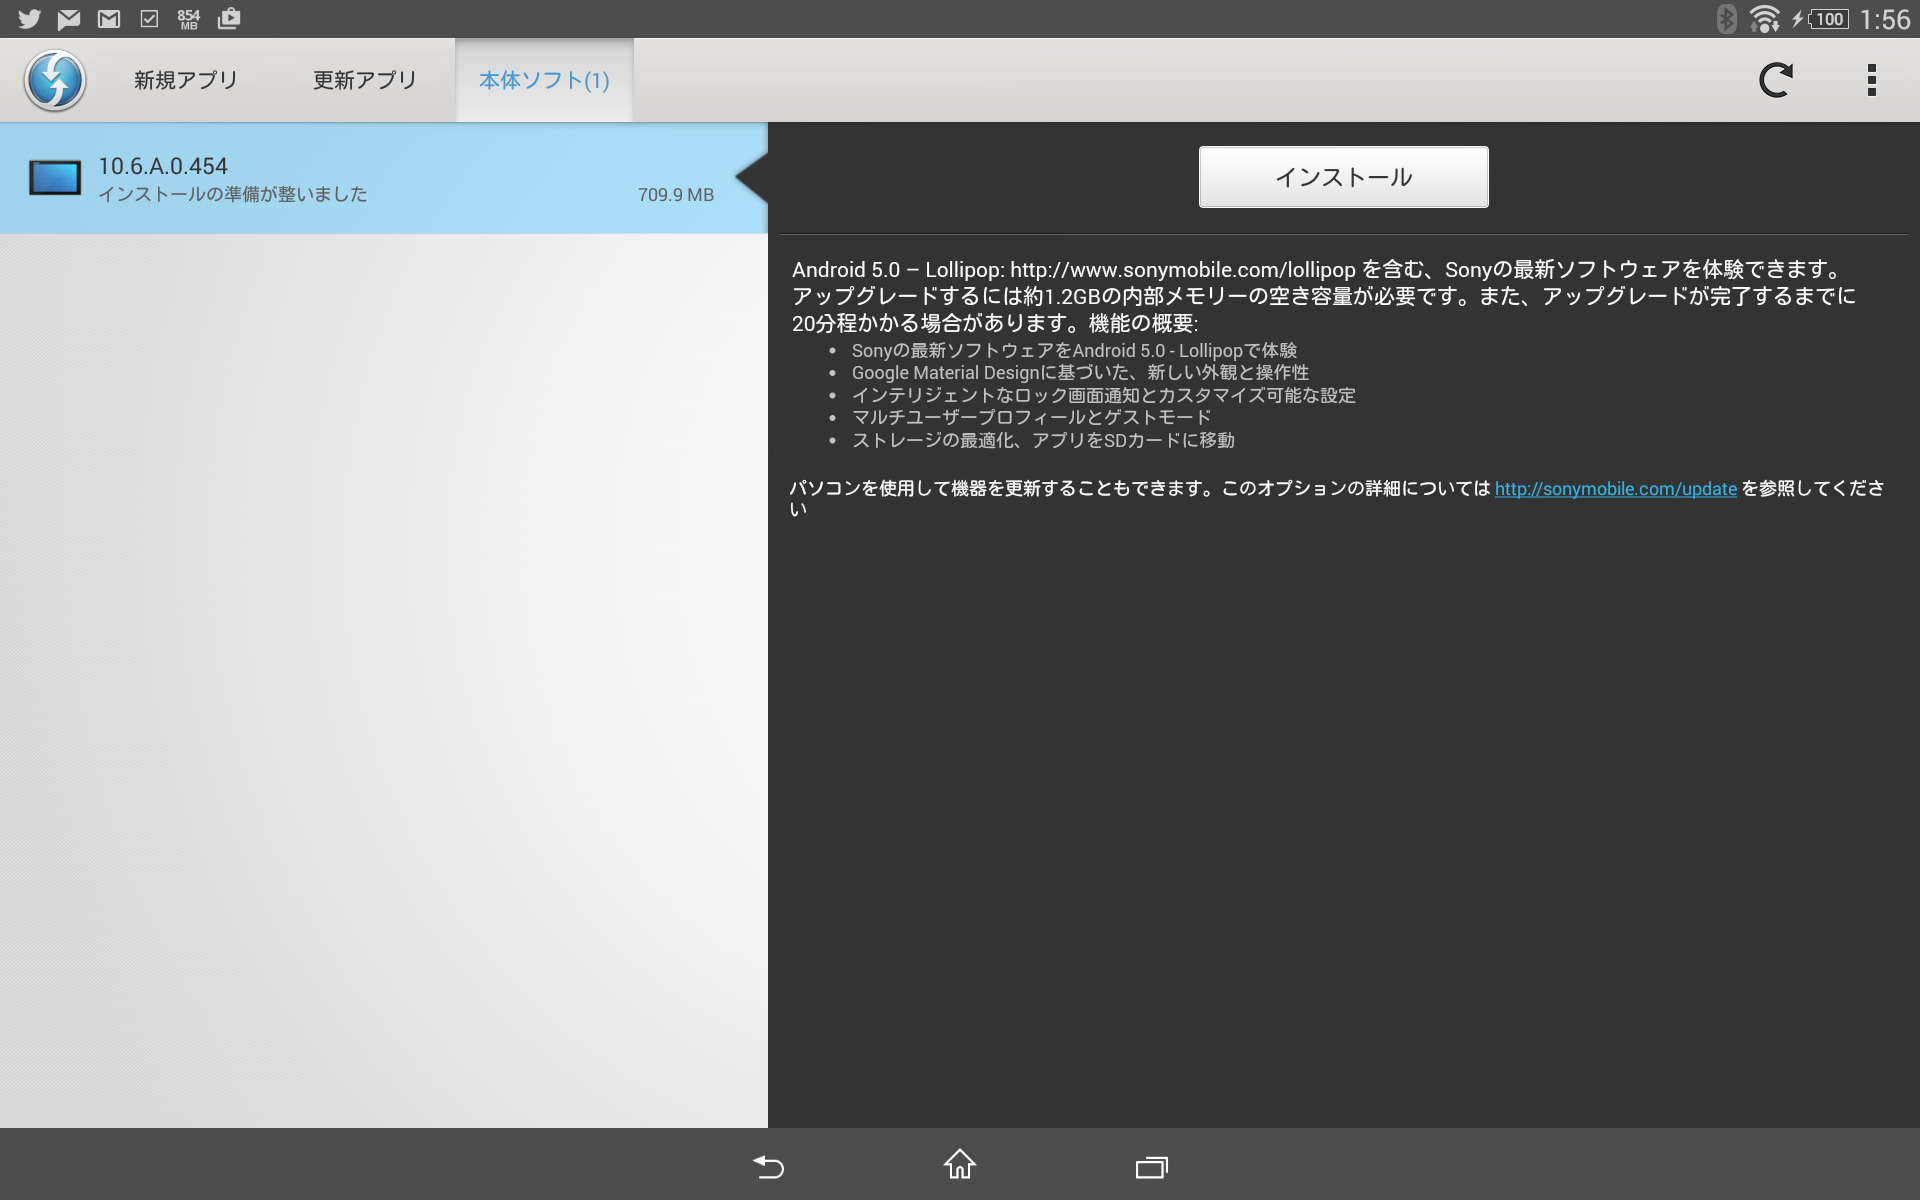Open the 更新アプリ tab
The height and width of the screenshot is (1200, 1920).
coord(365,80)
